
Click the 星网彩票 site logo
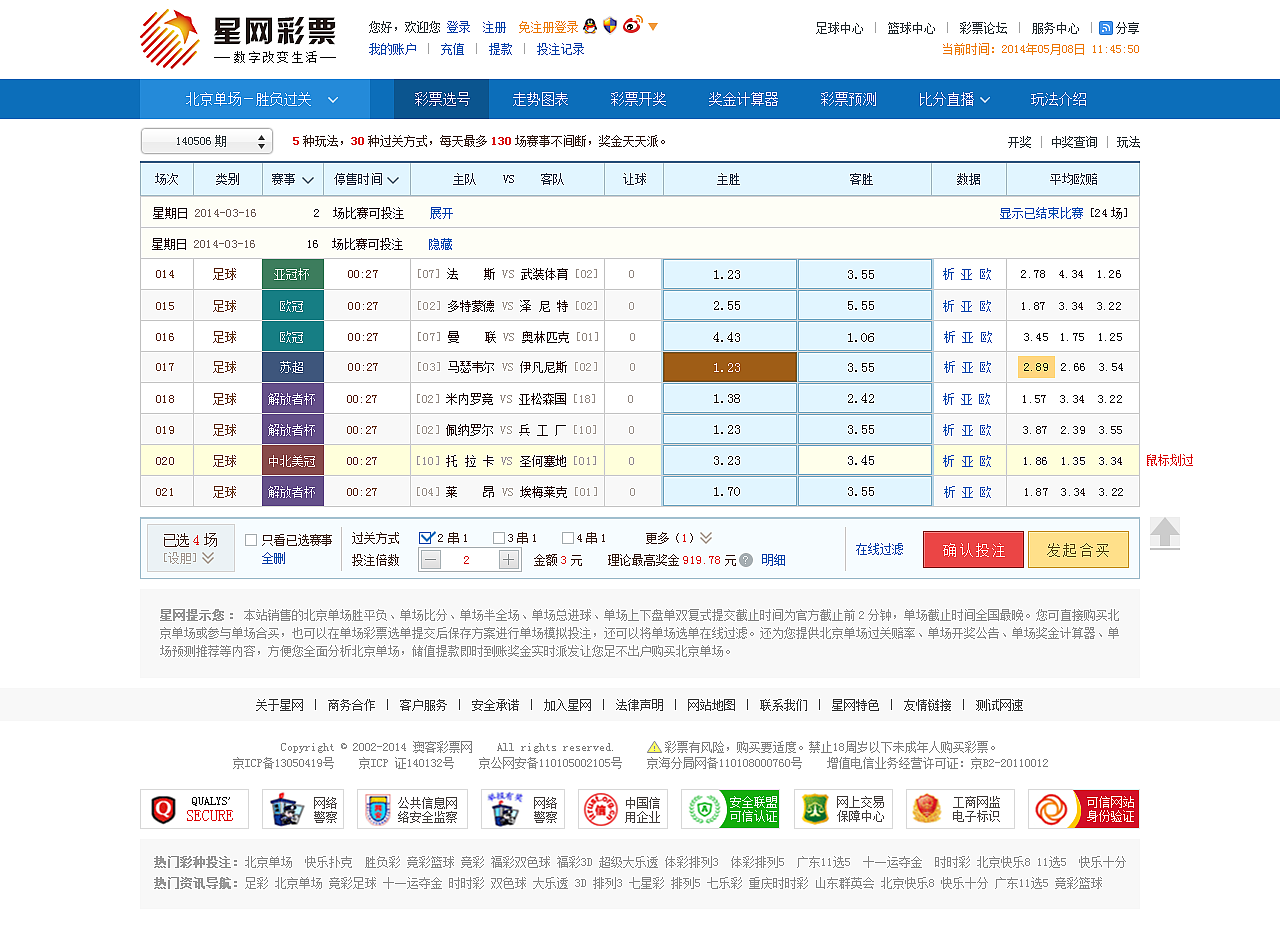(240, 38)
